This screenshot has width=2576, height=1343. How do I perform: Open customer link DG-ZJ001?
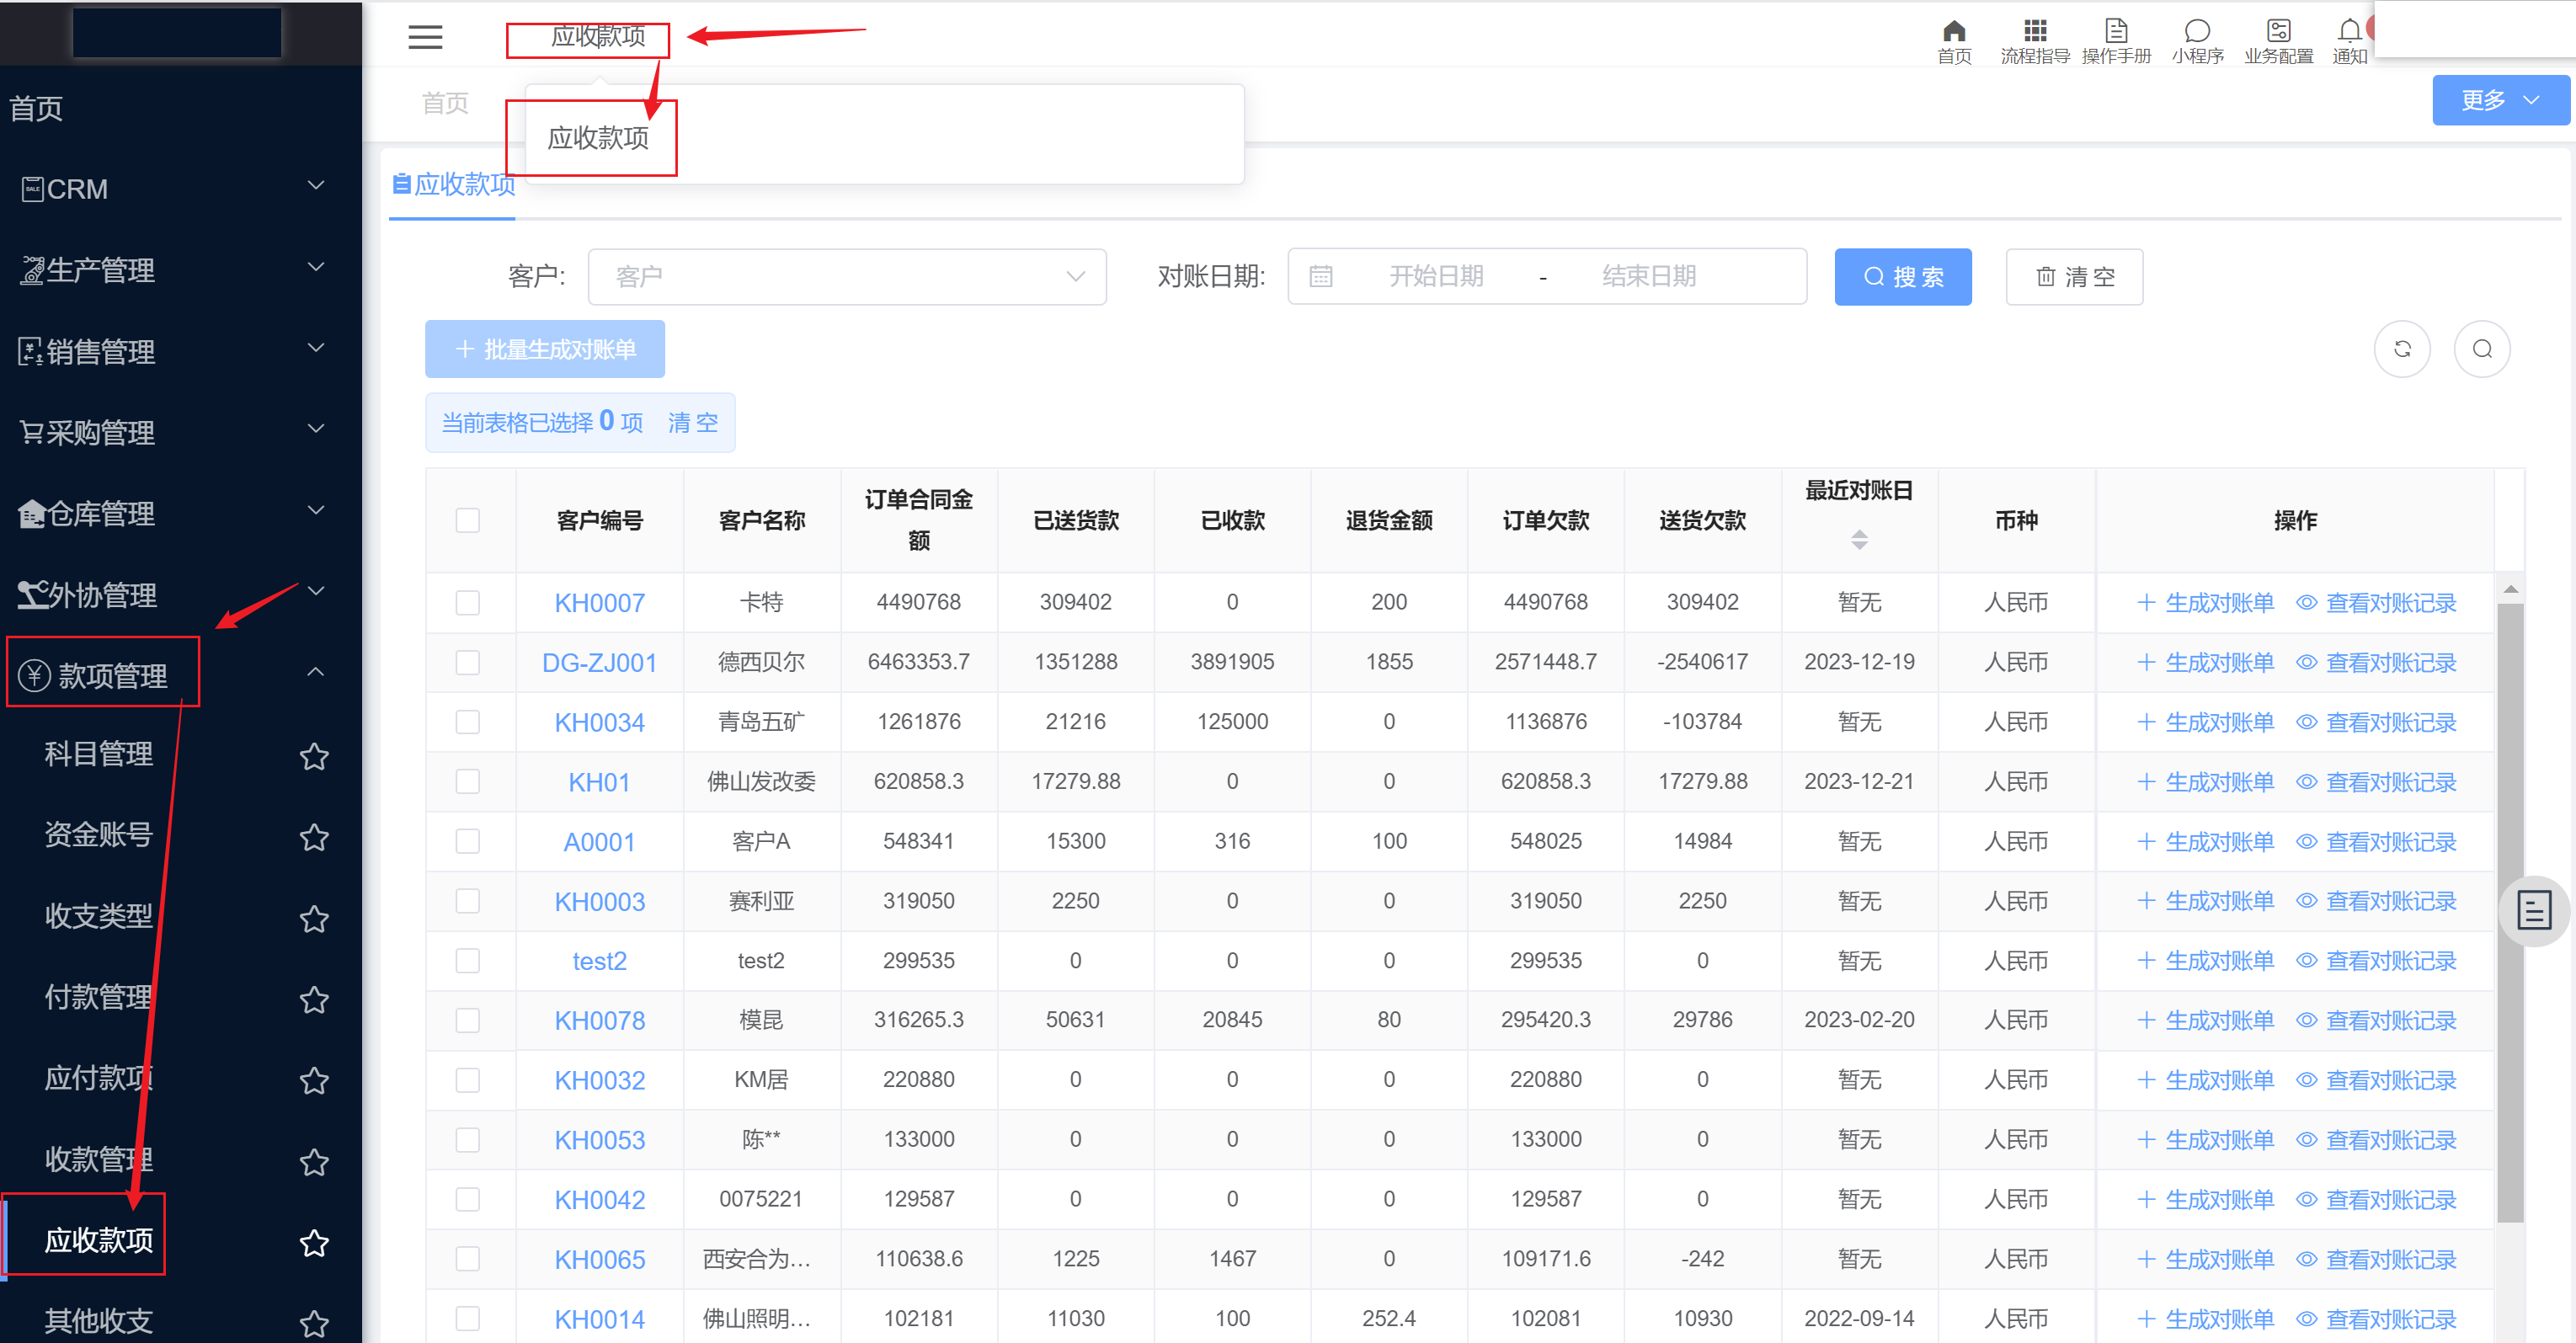click(599, 663)
